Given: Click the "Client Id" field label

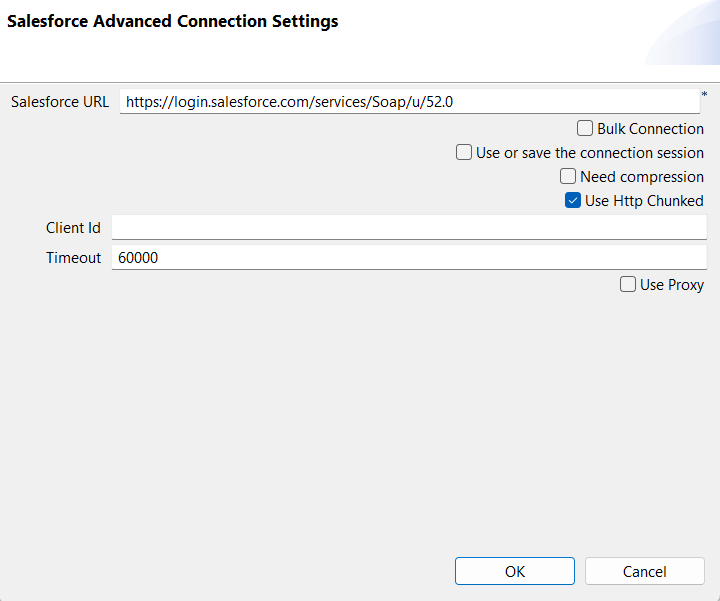Looking at the screenshot, I should [73, 228].
